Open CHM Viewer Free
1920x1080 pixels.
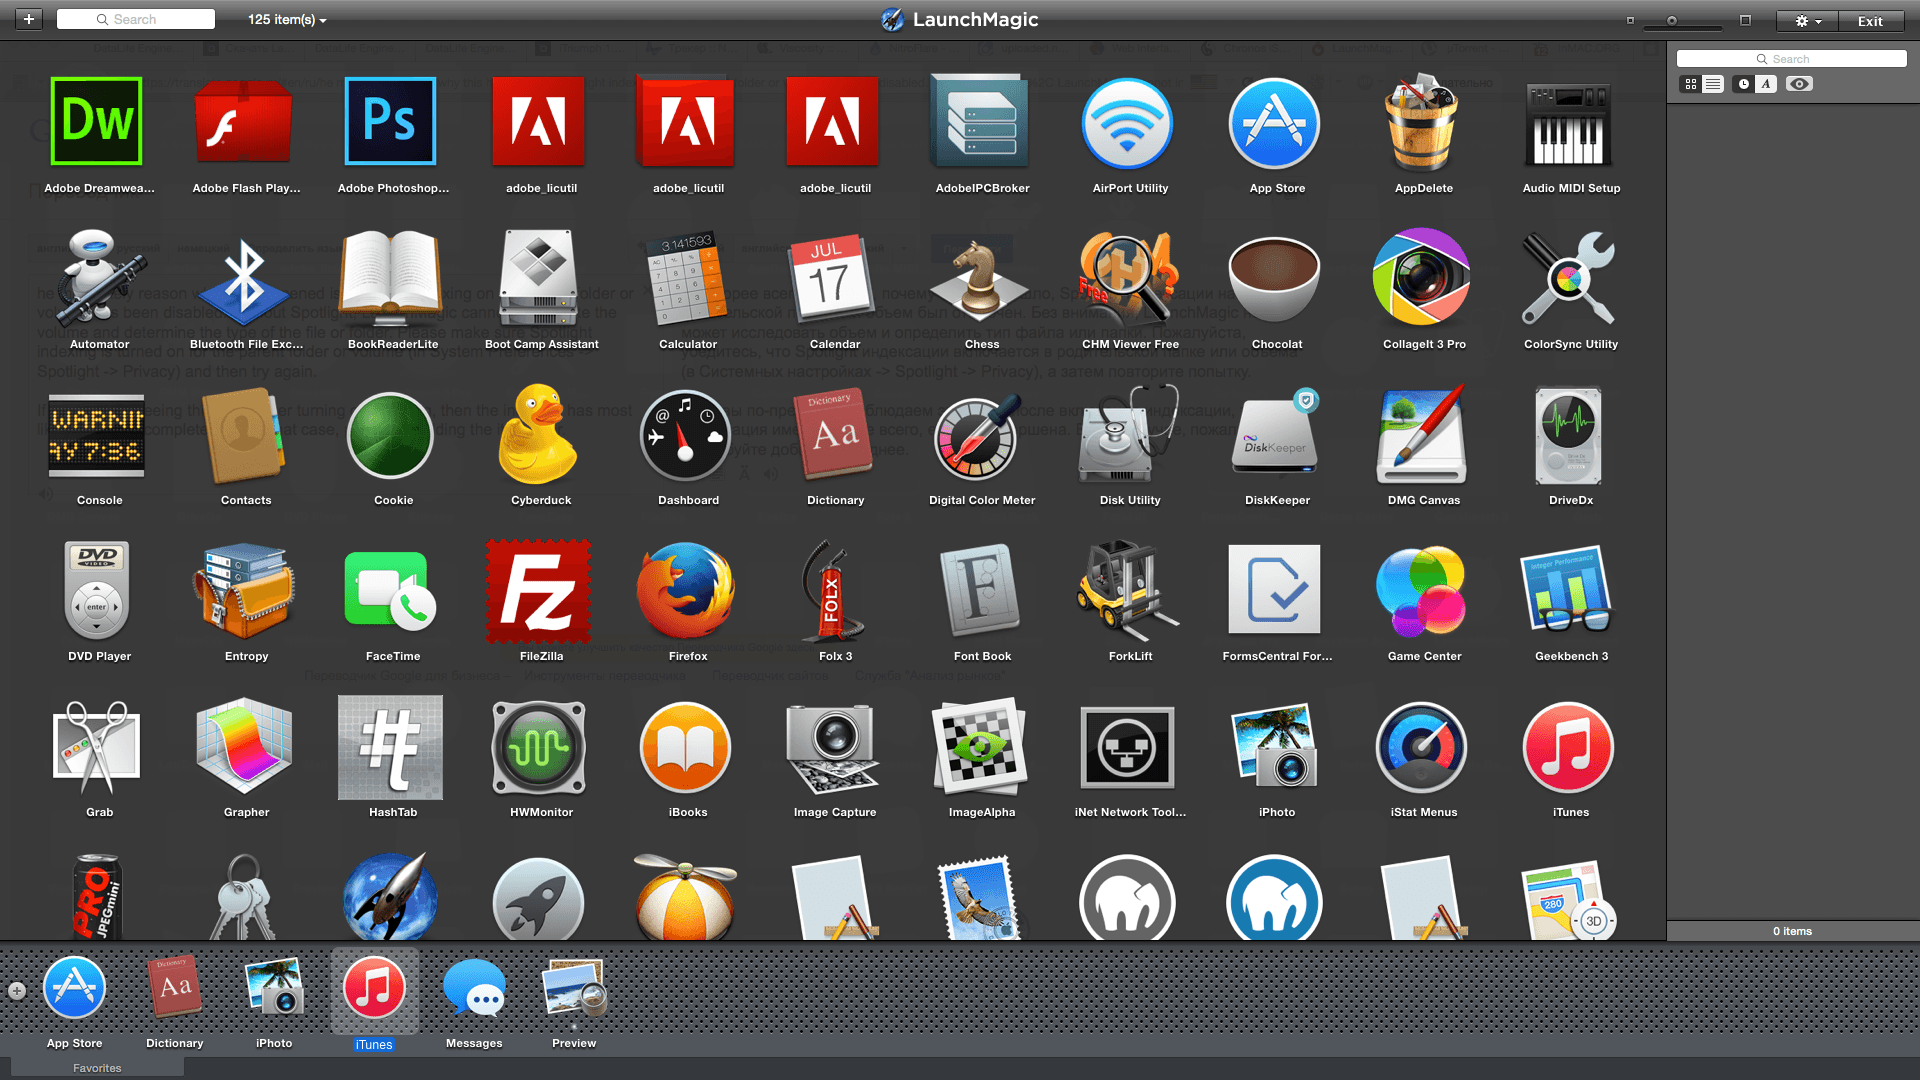click(x=1127, y=278)
